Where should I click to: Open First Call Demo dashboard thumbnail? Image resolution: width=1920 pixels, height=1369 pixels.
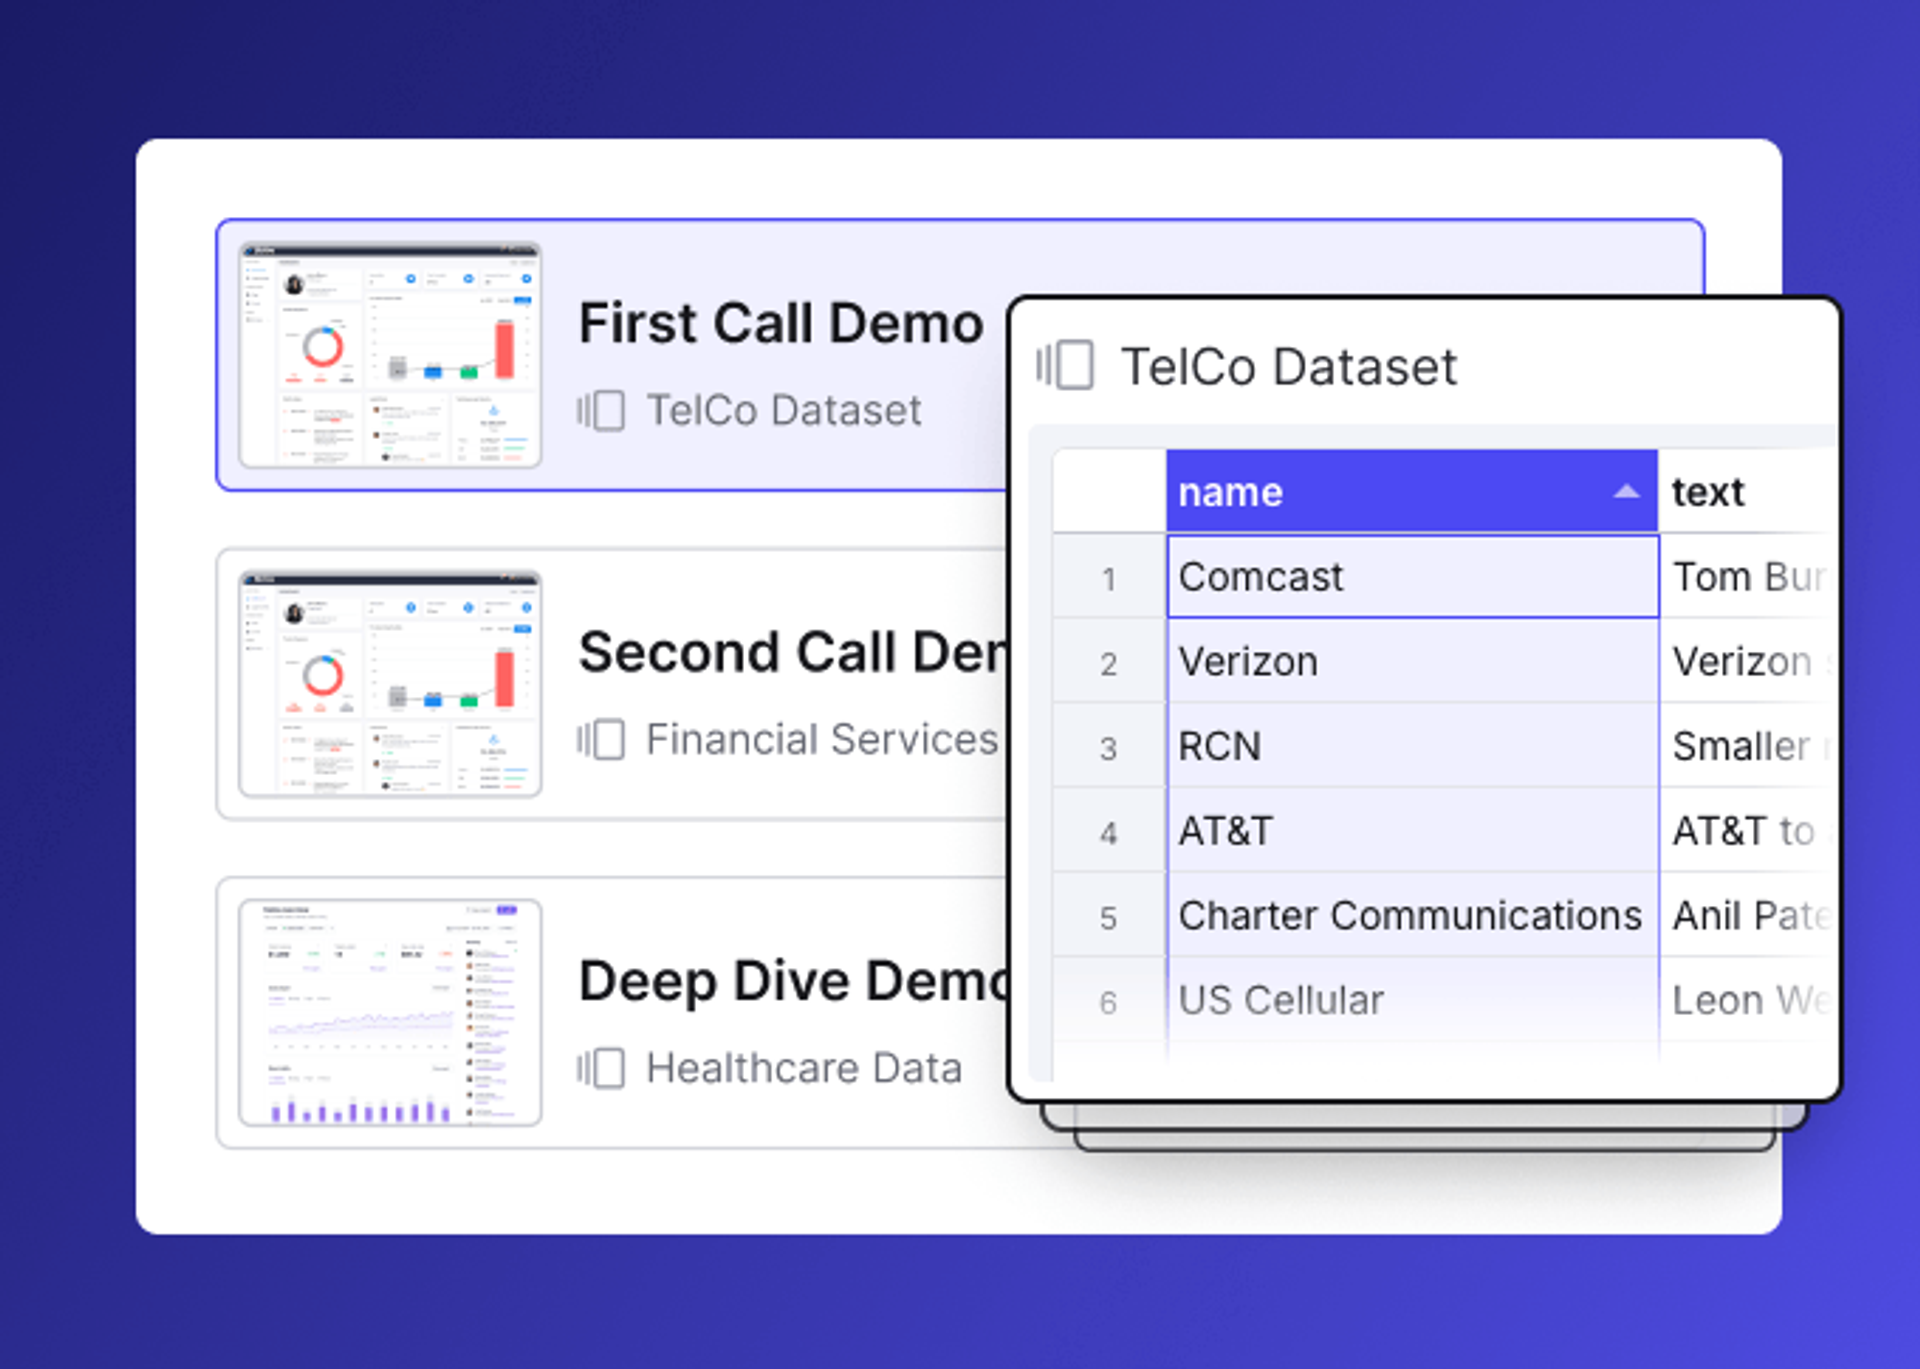(390, 355)
